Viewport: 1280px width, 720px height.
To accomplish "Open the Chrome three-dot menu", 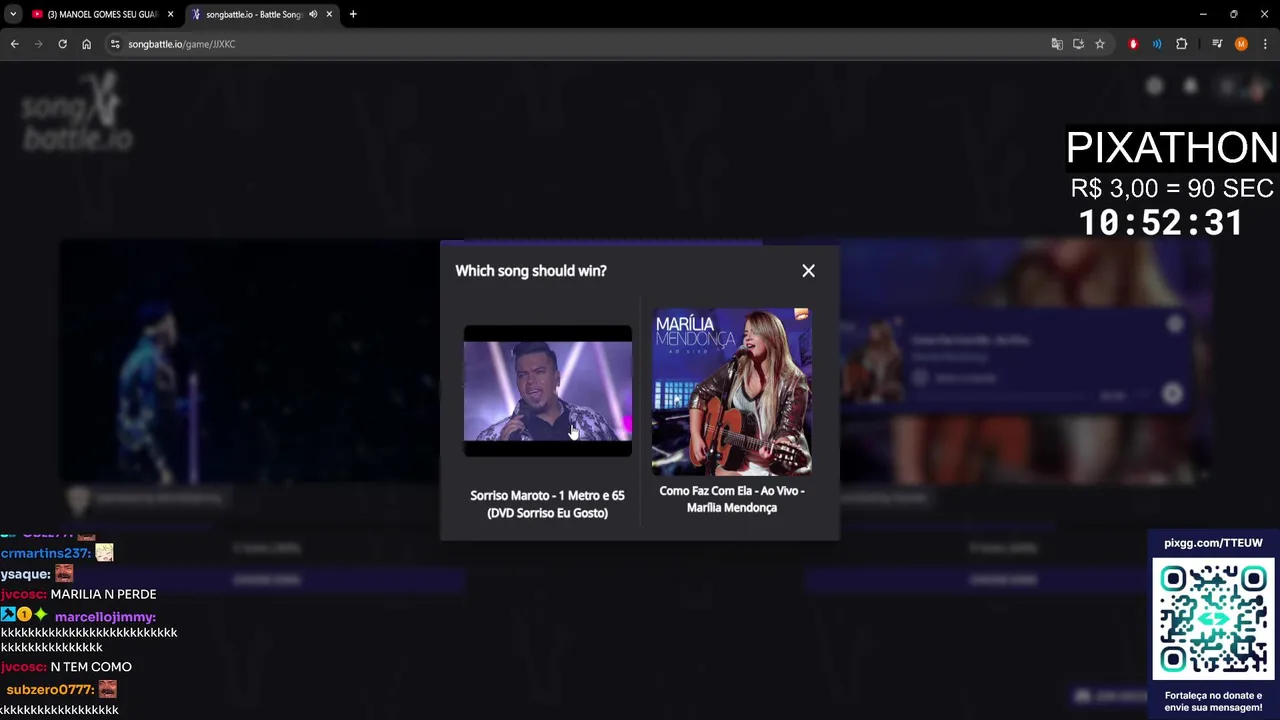I will 1265,44.
